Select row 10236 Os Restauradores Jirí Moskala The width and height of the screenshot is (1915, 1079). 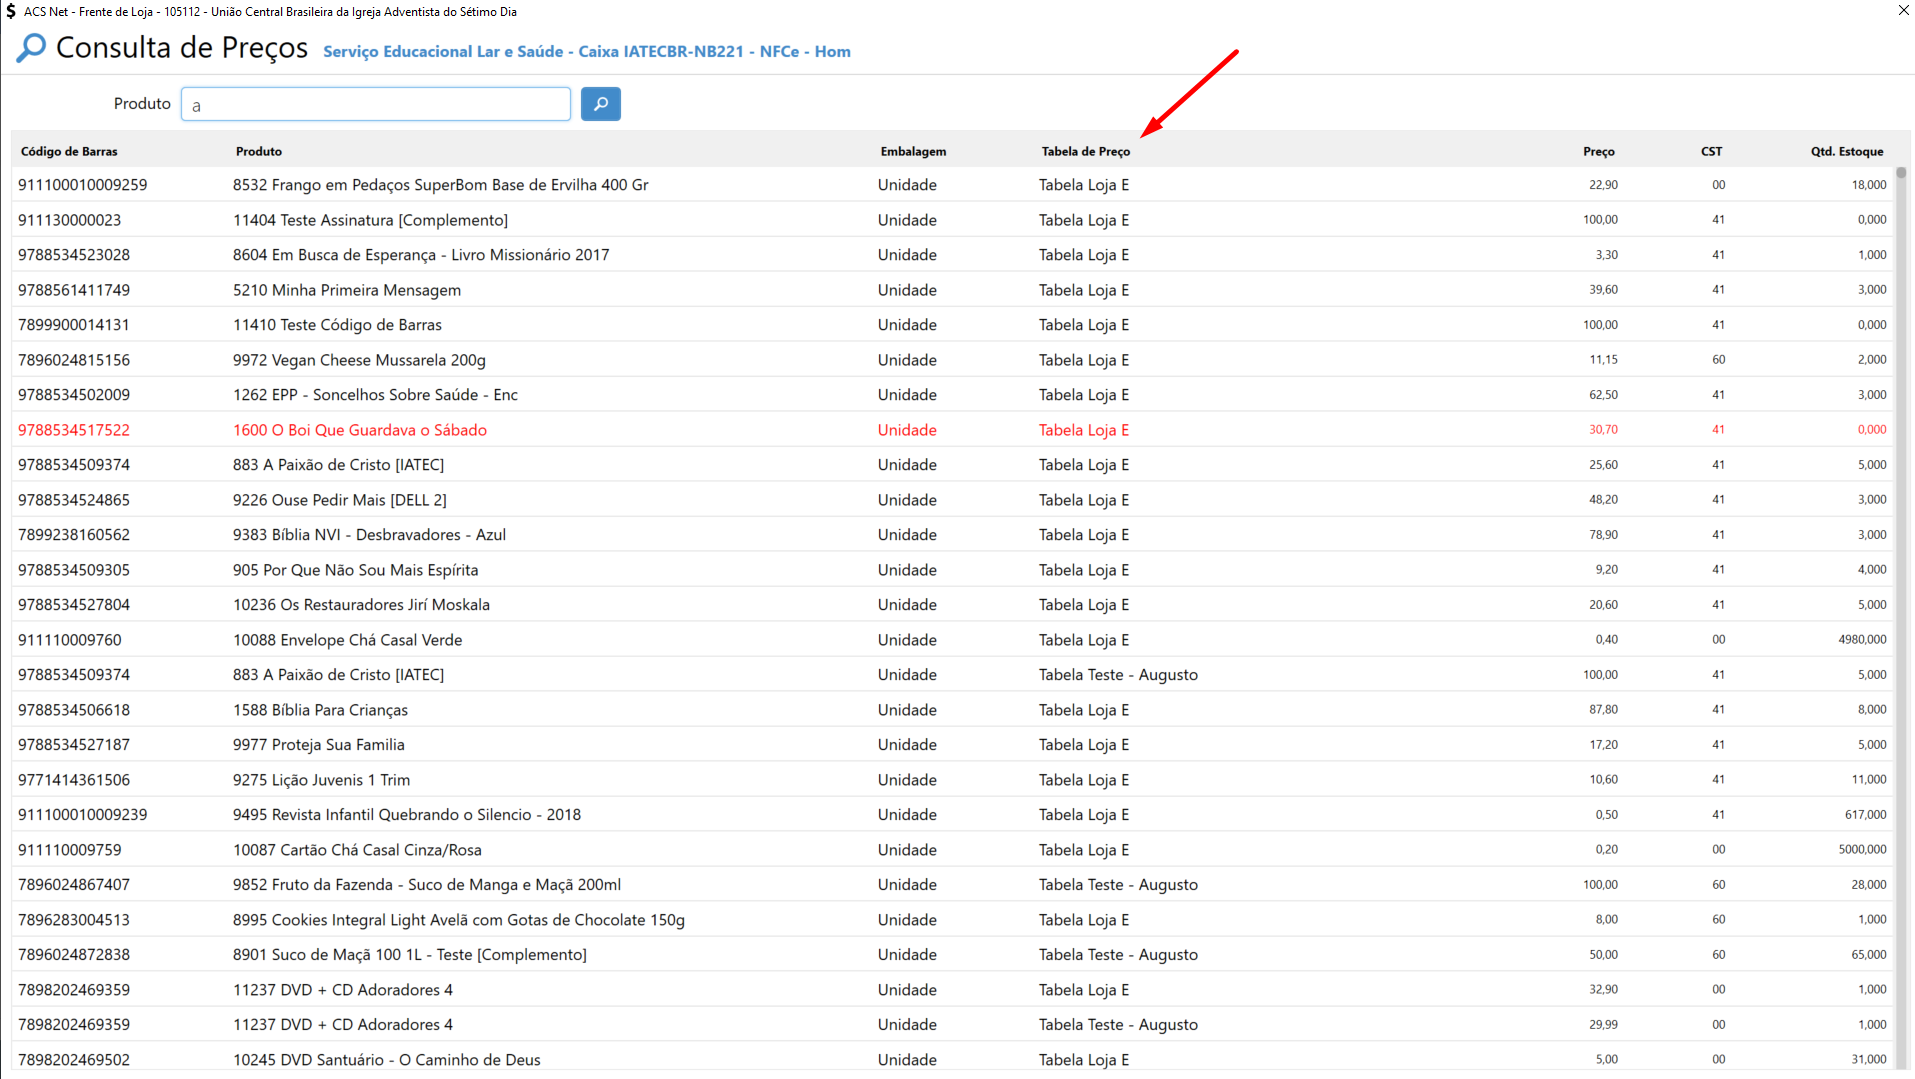click(x=953, y=605)
